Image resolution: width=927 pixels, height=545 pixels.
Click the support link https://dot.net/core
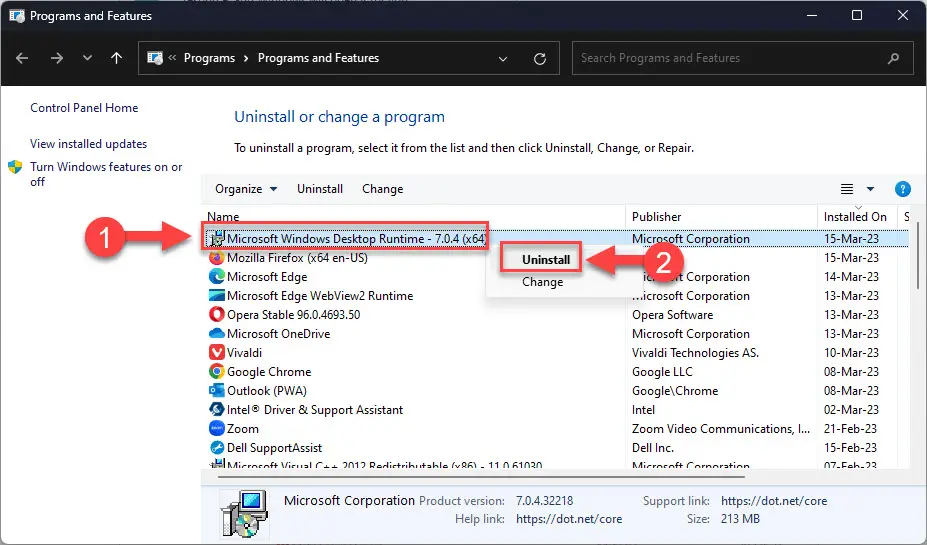point(774,501)
